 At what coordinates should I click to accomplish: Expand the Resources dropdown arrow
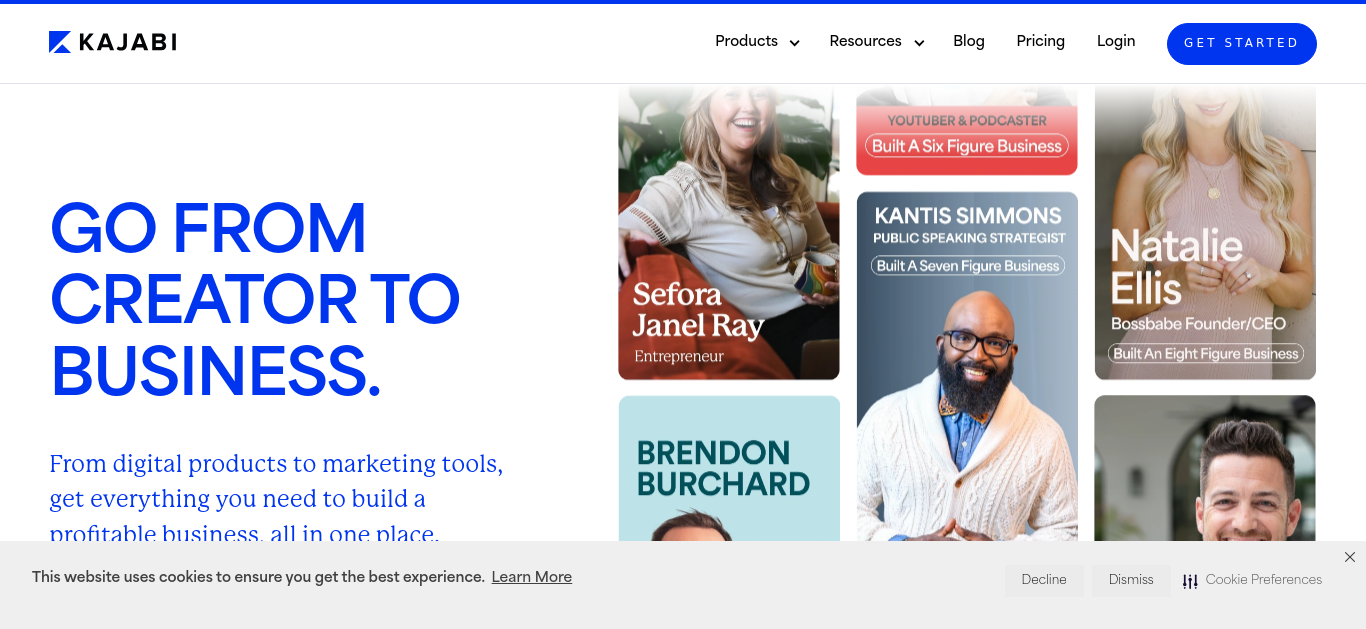(x=919, y=43)
